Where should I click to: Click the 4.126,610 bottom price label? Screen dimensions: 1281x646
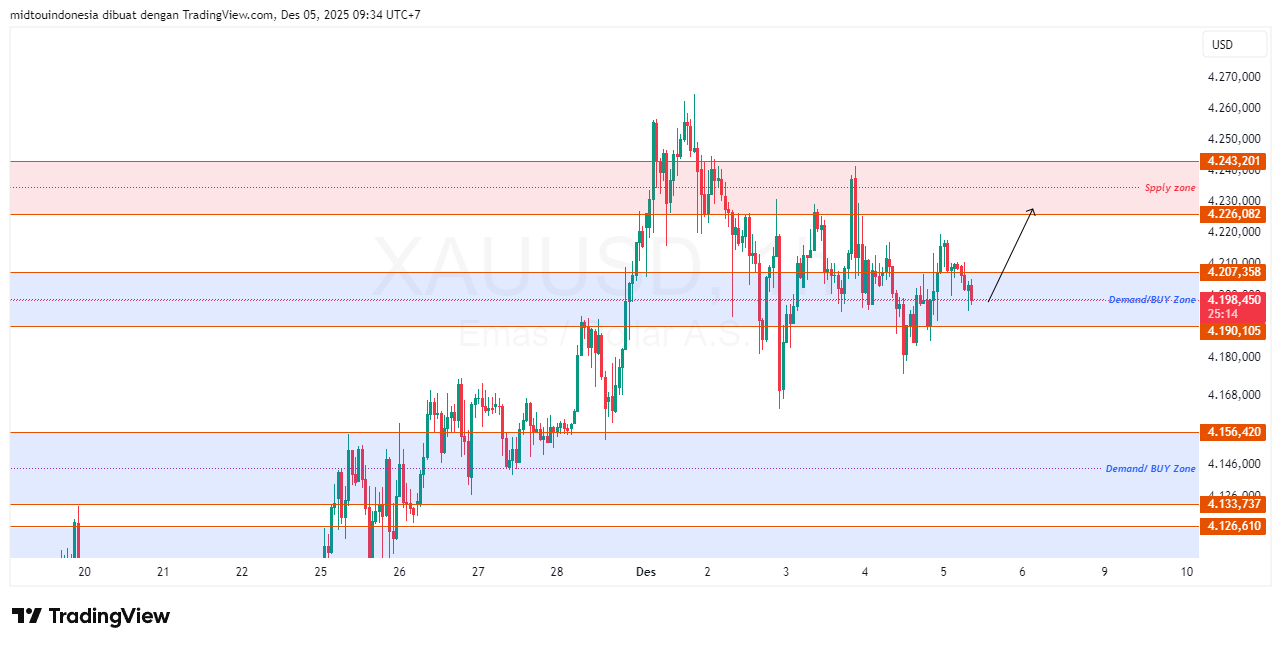click(x=1232, y=526)
